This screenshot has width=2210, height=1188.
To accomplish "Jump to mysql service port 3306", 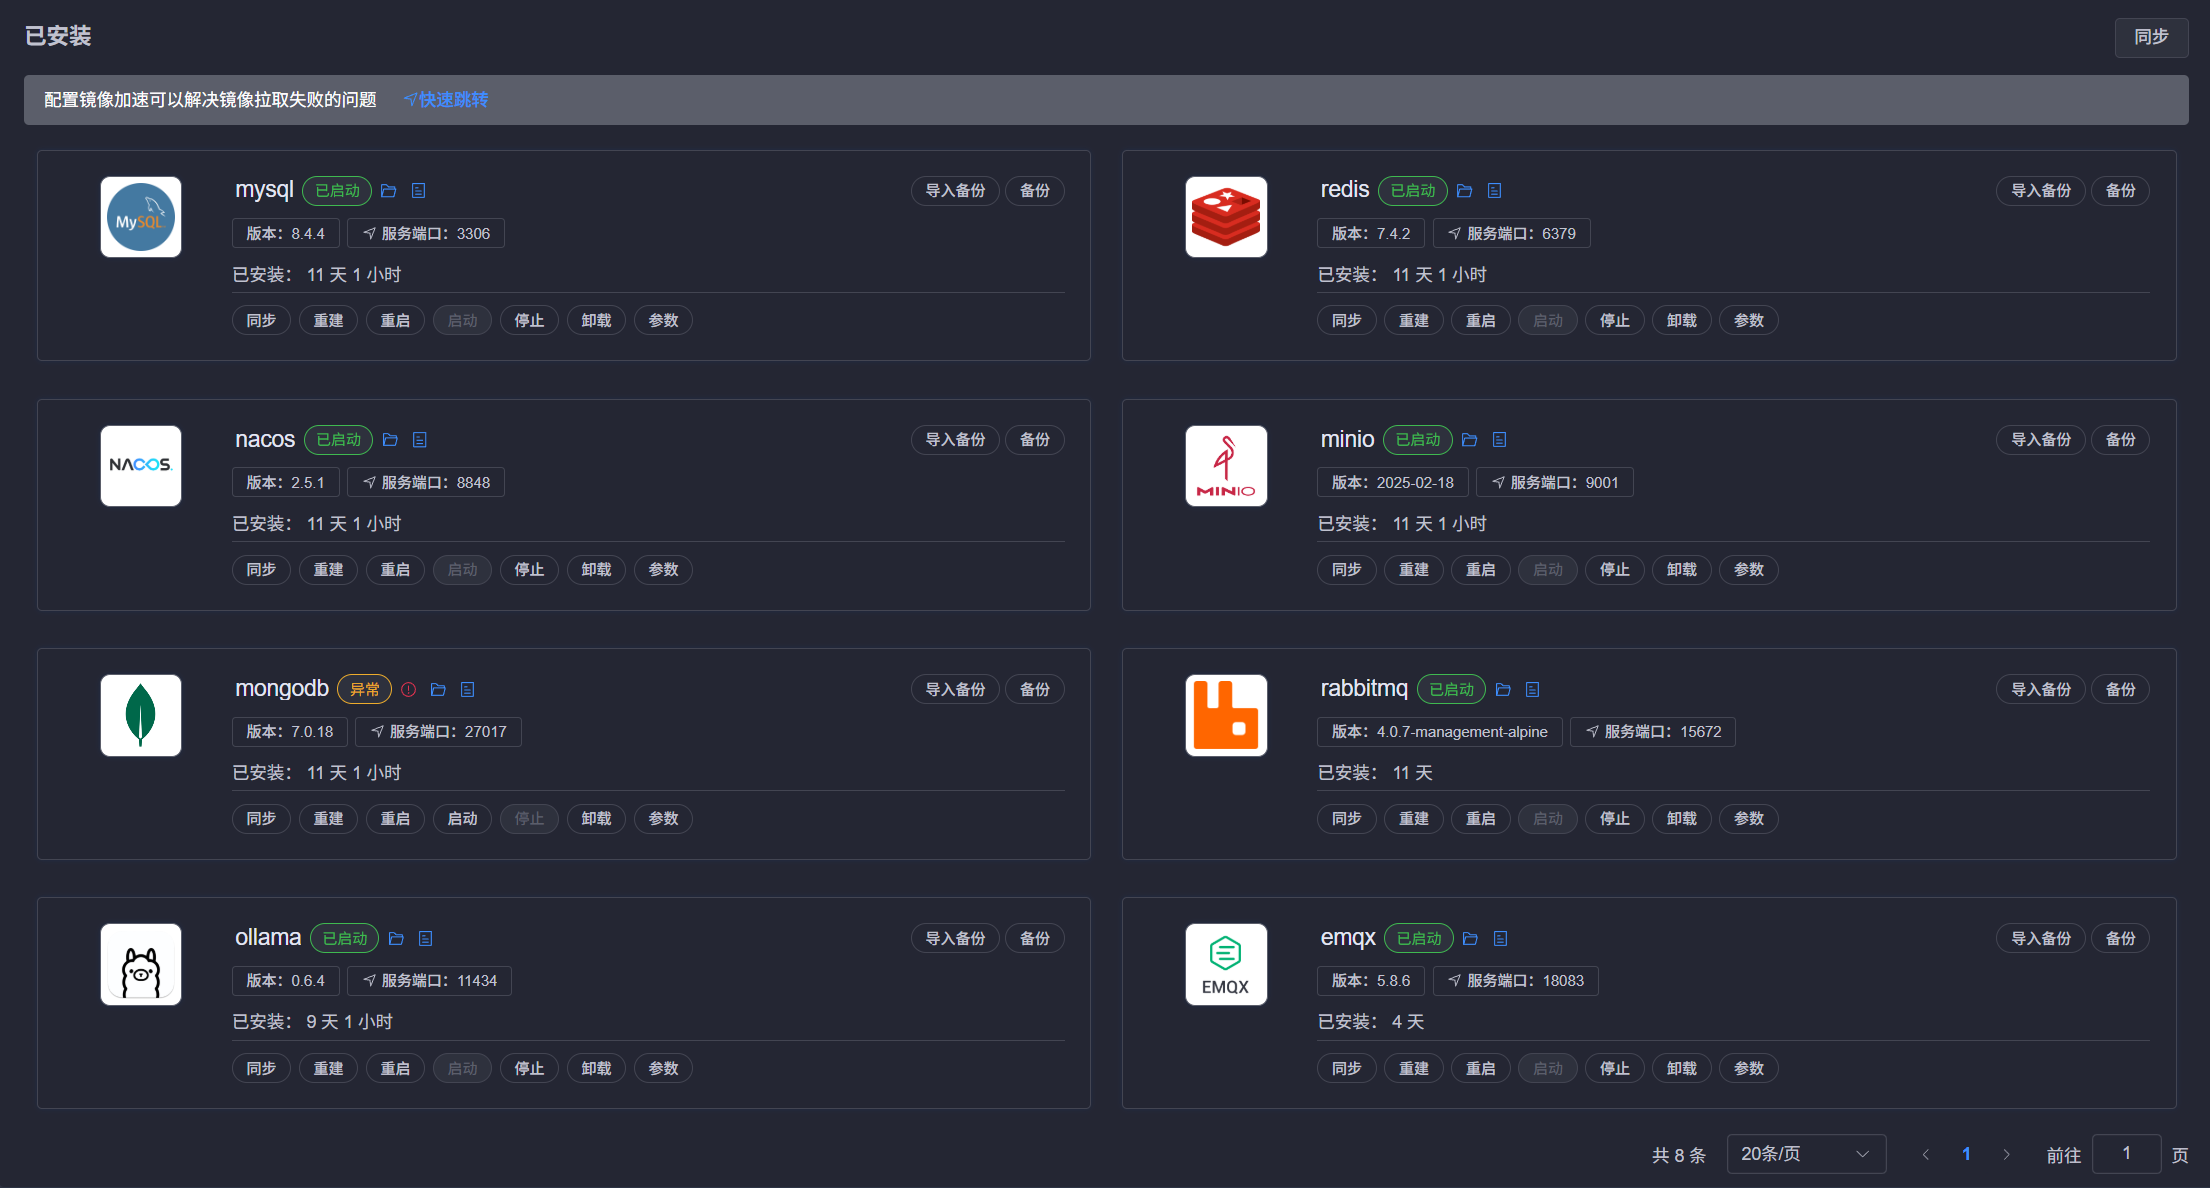I will pos(426,234).
